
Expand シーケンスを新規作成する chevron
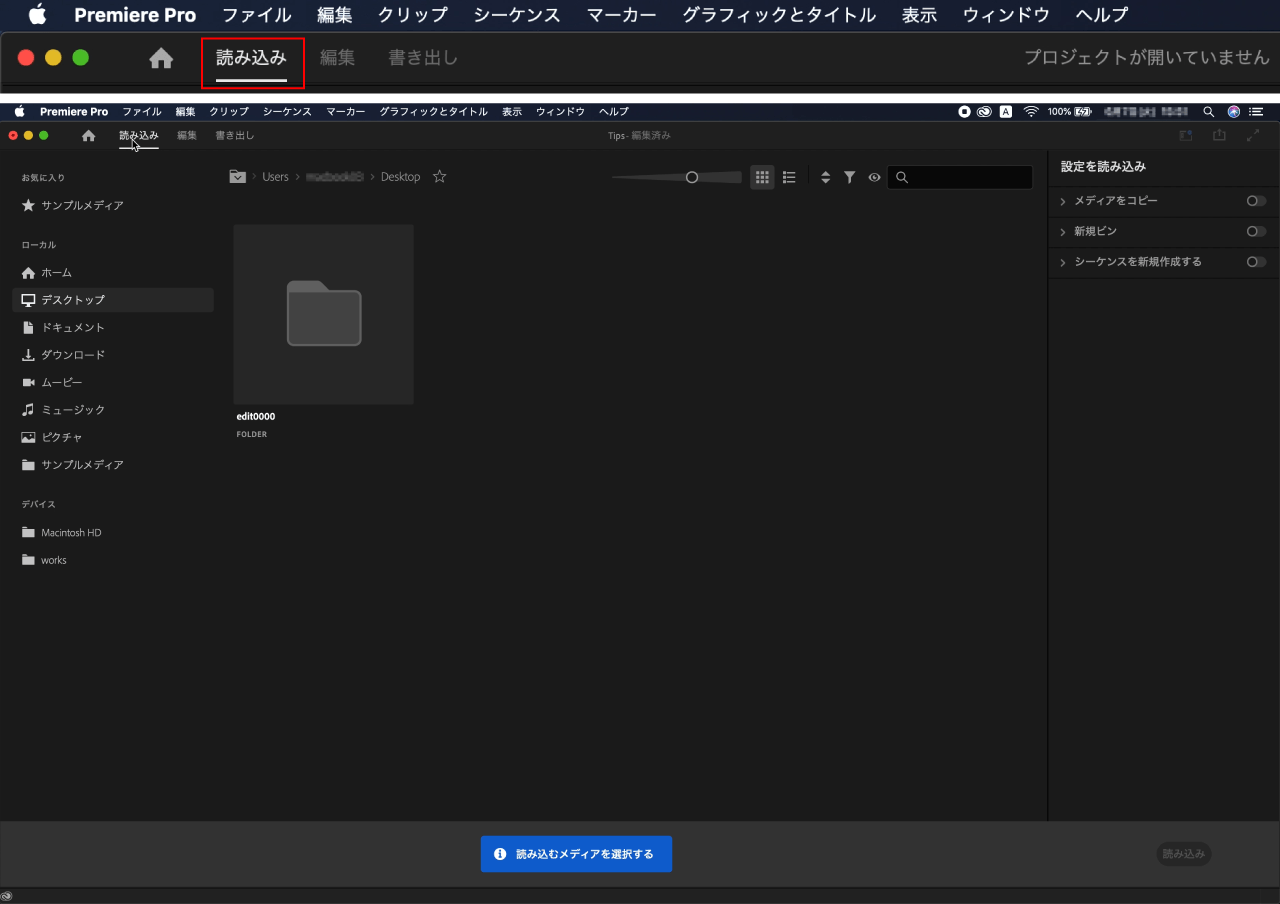[1063, 262]
